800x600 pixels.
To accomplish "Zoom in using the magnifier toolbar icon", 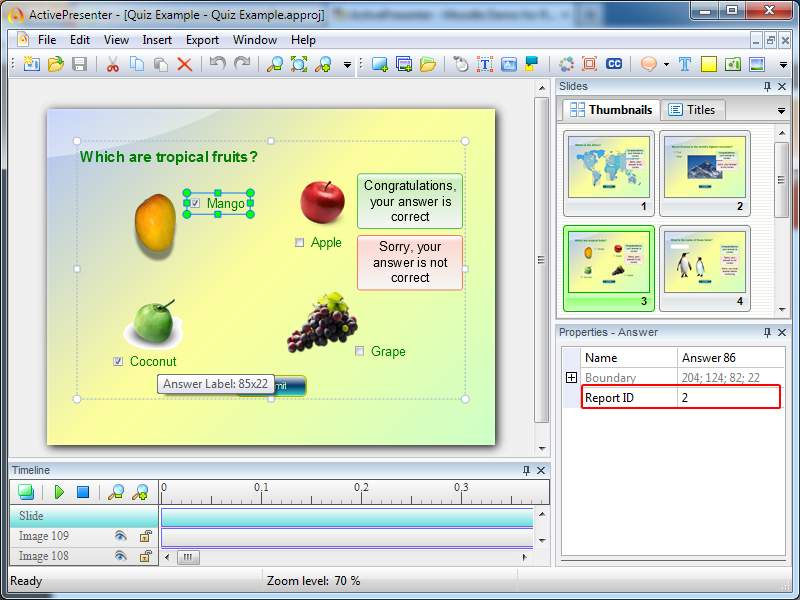I will coord(324,64).
